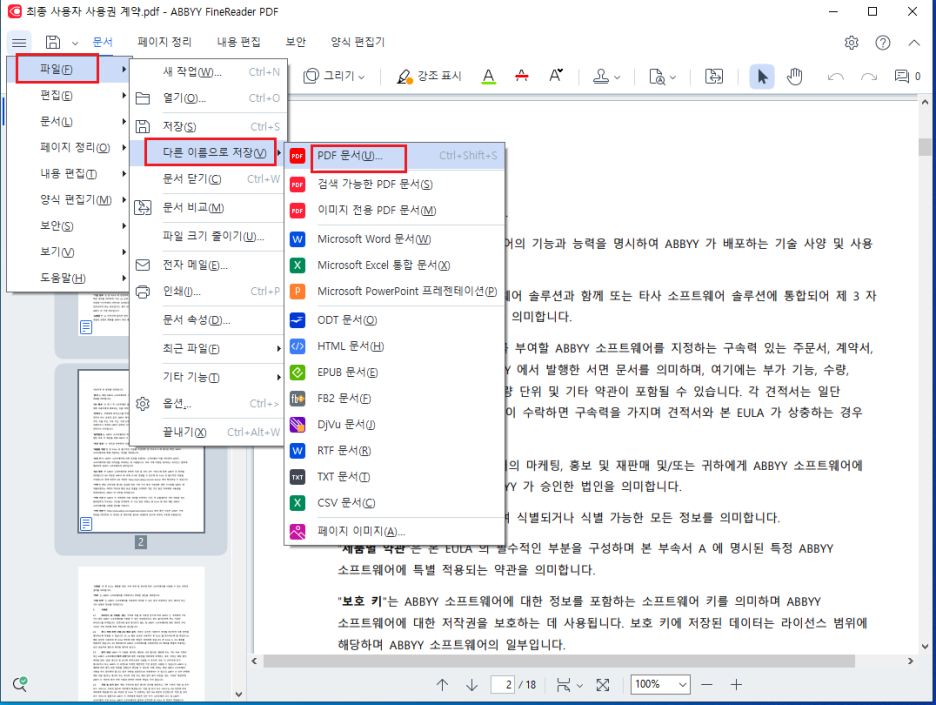Save as EPUB 문서 option
This screenshot has width=936, height=705.
pos(395,372)
